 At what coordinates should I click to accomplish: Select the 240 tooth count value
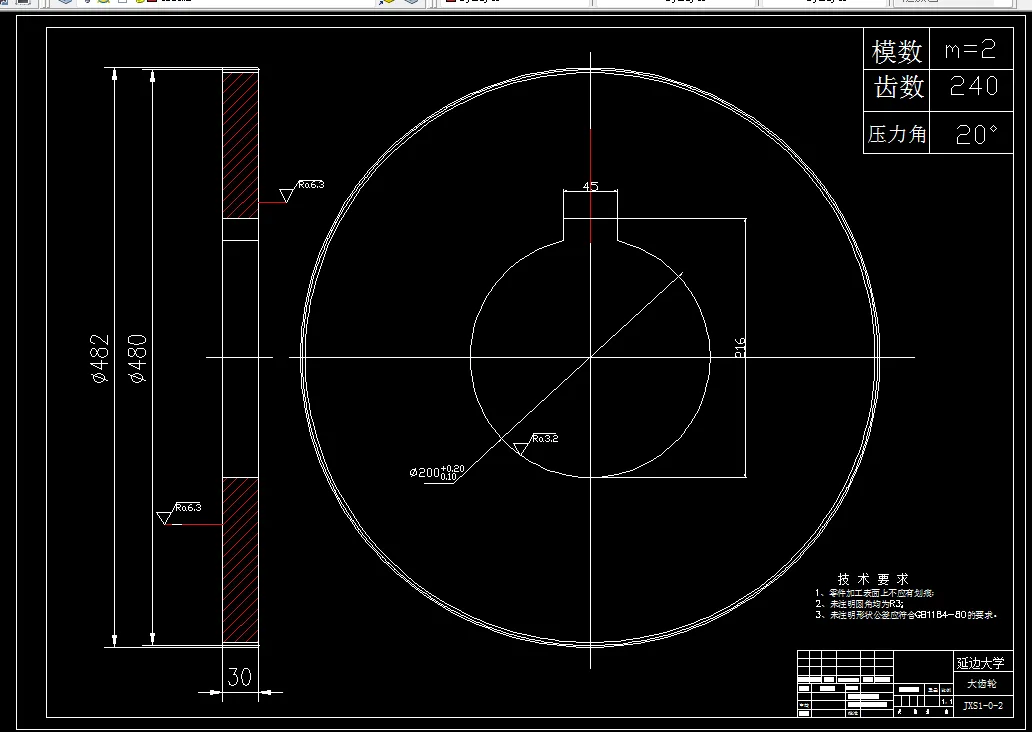tap(973, 86)
